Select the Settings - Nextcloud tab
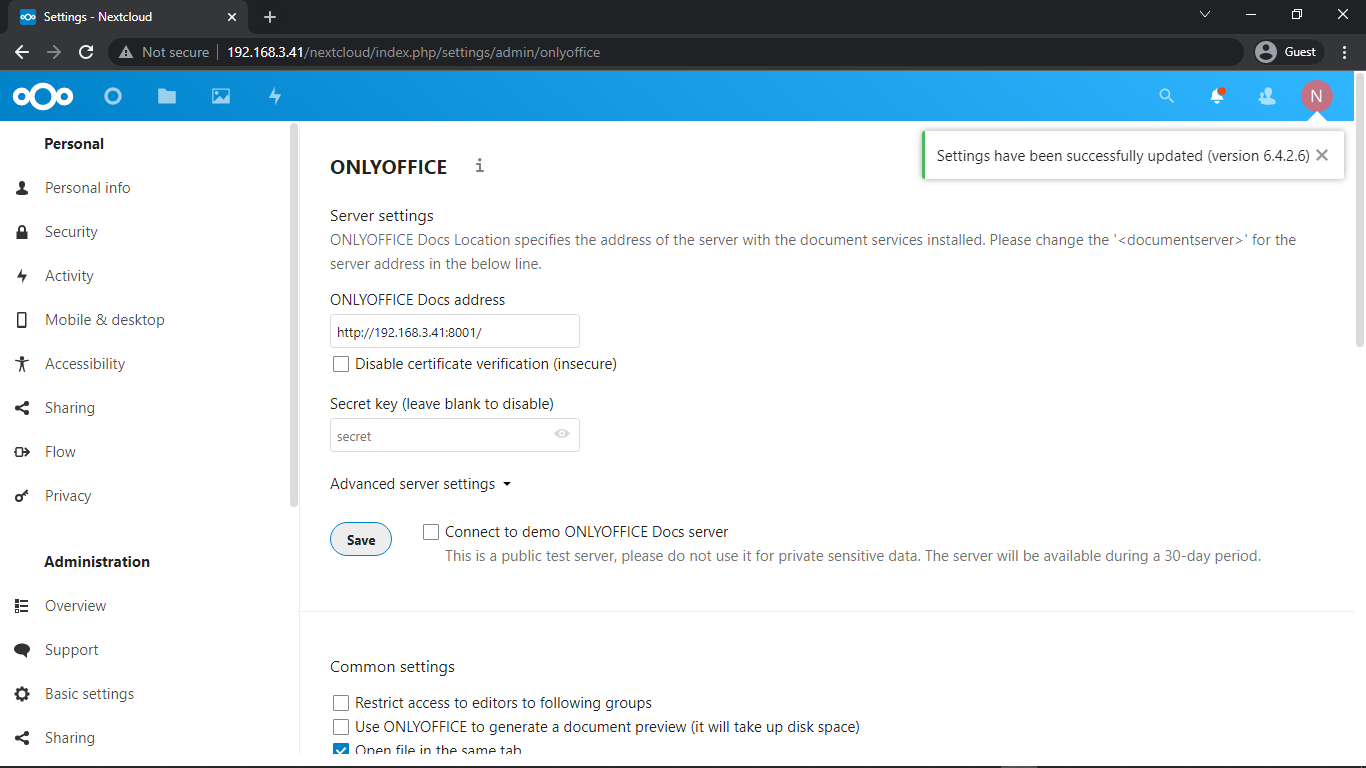 [x=128, y=17]
